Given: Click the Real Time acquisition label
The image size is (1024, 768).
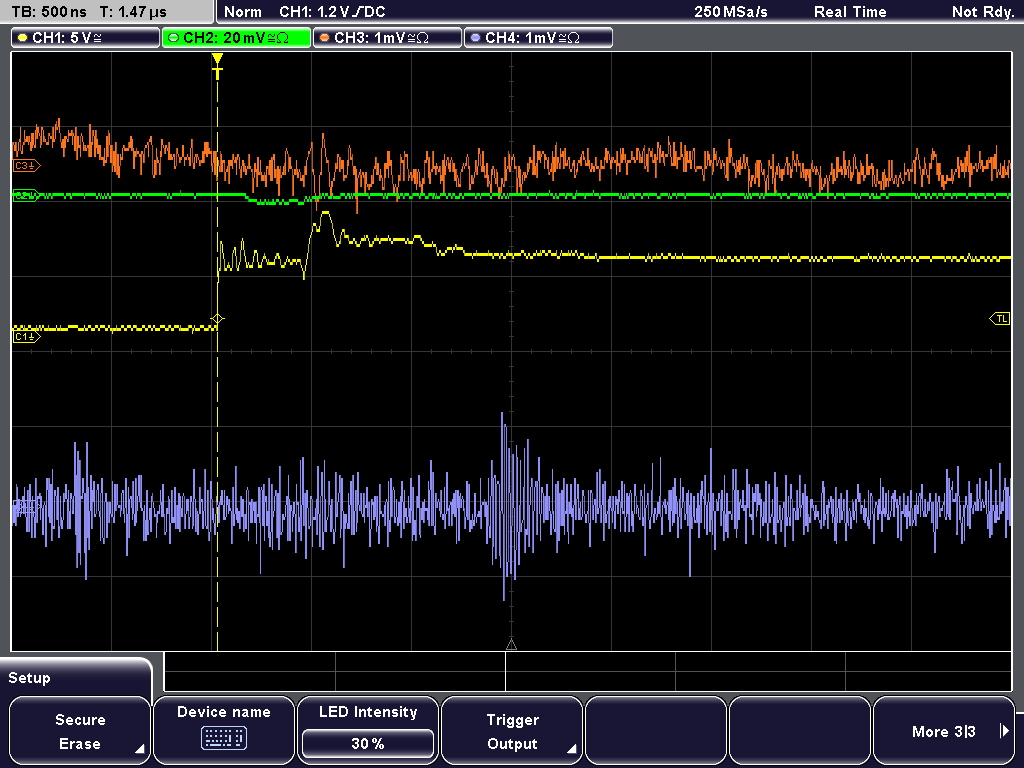Looking at the screenshot, I should [850, 12].
